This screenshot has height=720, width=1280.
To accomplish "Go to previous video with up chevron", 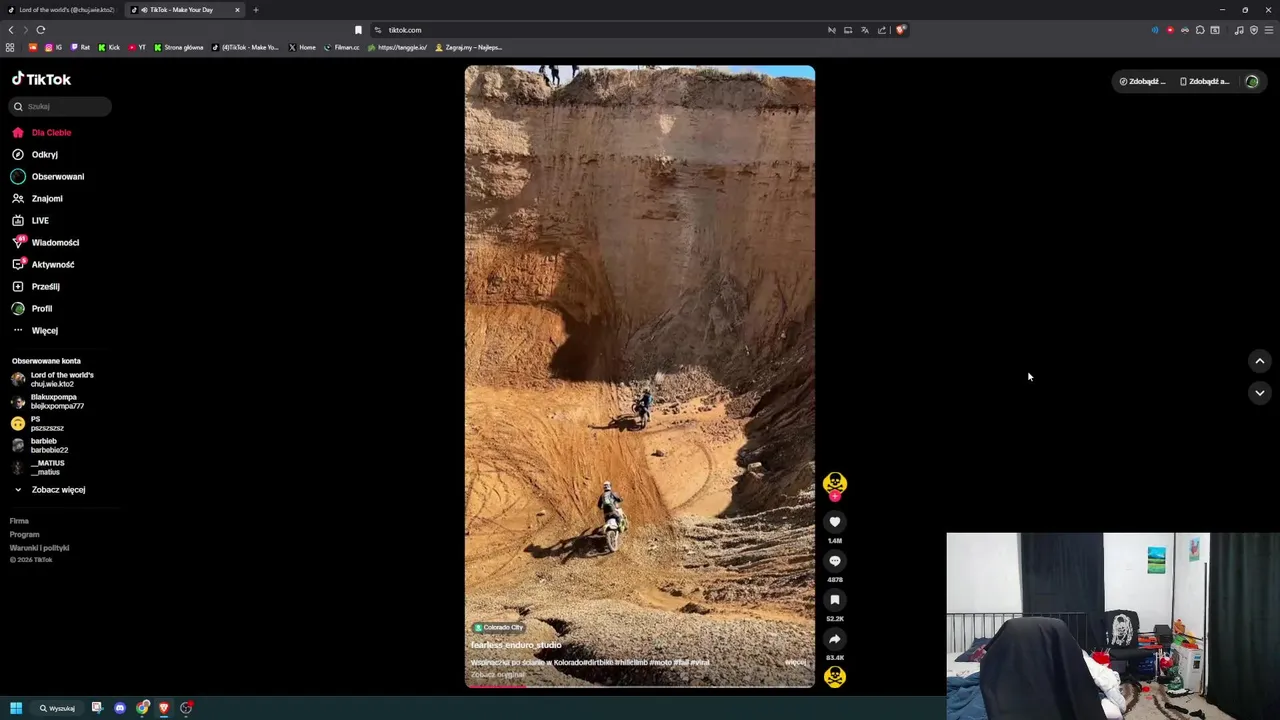I will click(1260, 361).
